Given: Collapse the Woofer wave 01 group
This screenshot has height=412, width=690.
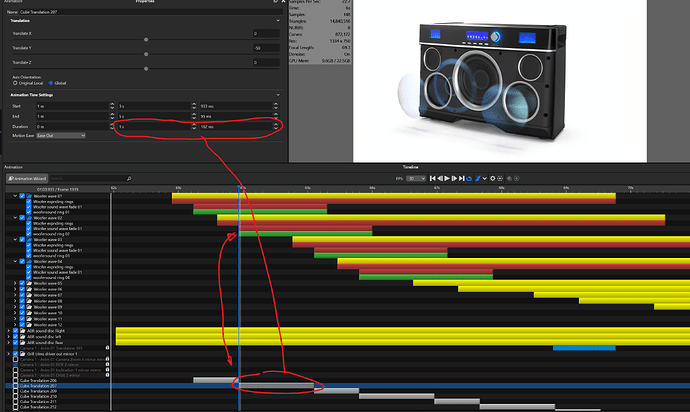Looking at the screenshot, I should [15, 196].
